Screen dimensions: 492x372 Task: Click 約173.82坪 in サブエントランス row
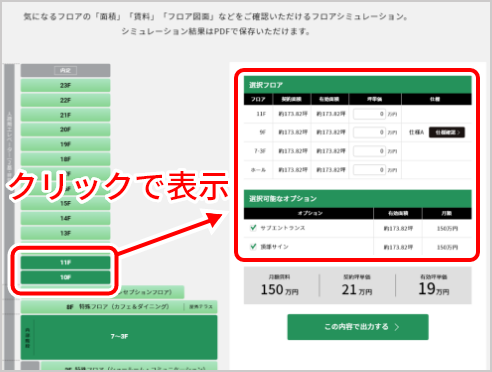click(398, 228)
